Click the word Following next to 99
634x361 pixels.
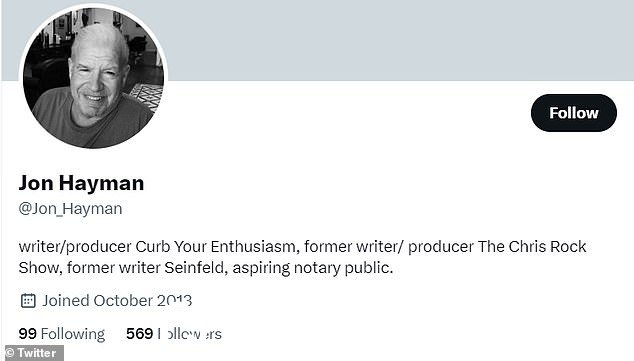73,334
